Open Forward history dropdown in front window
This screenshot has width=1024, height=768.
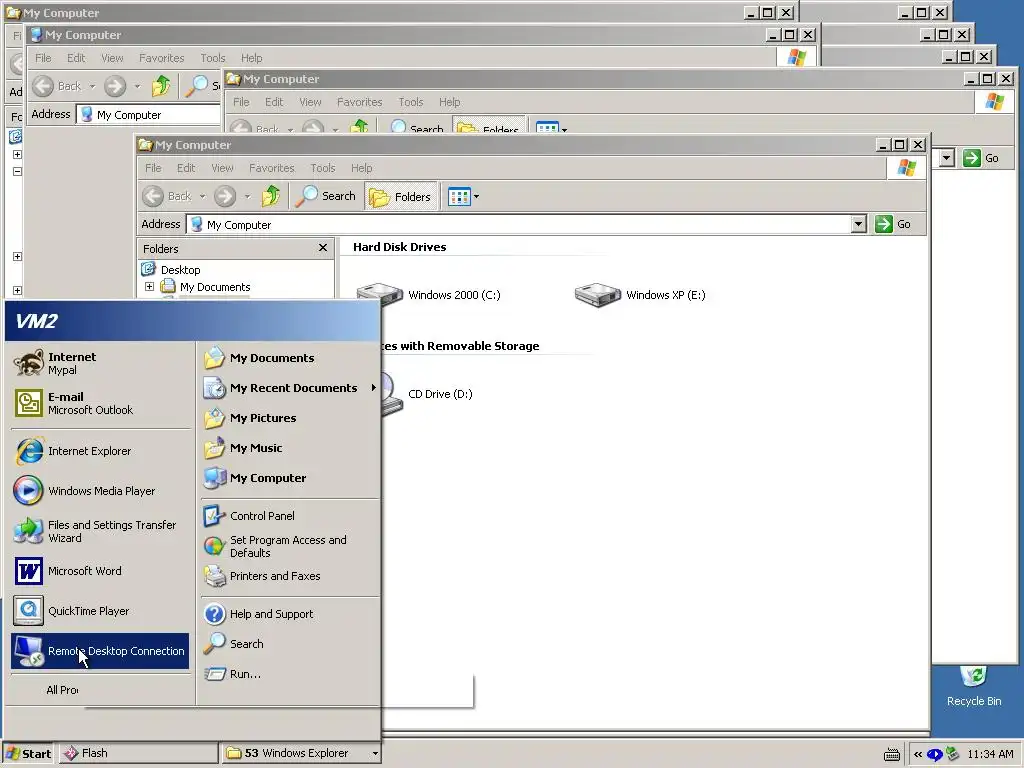(247, 196)
